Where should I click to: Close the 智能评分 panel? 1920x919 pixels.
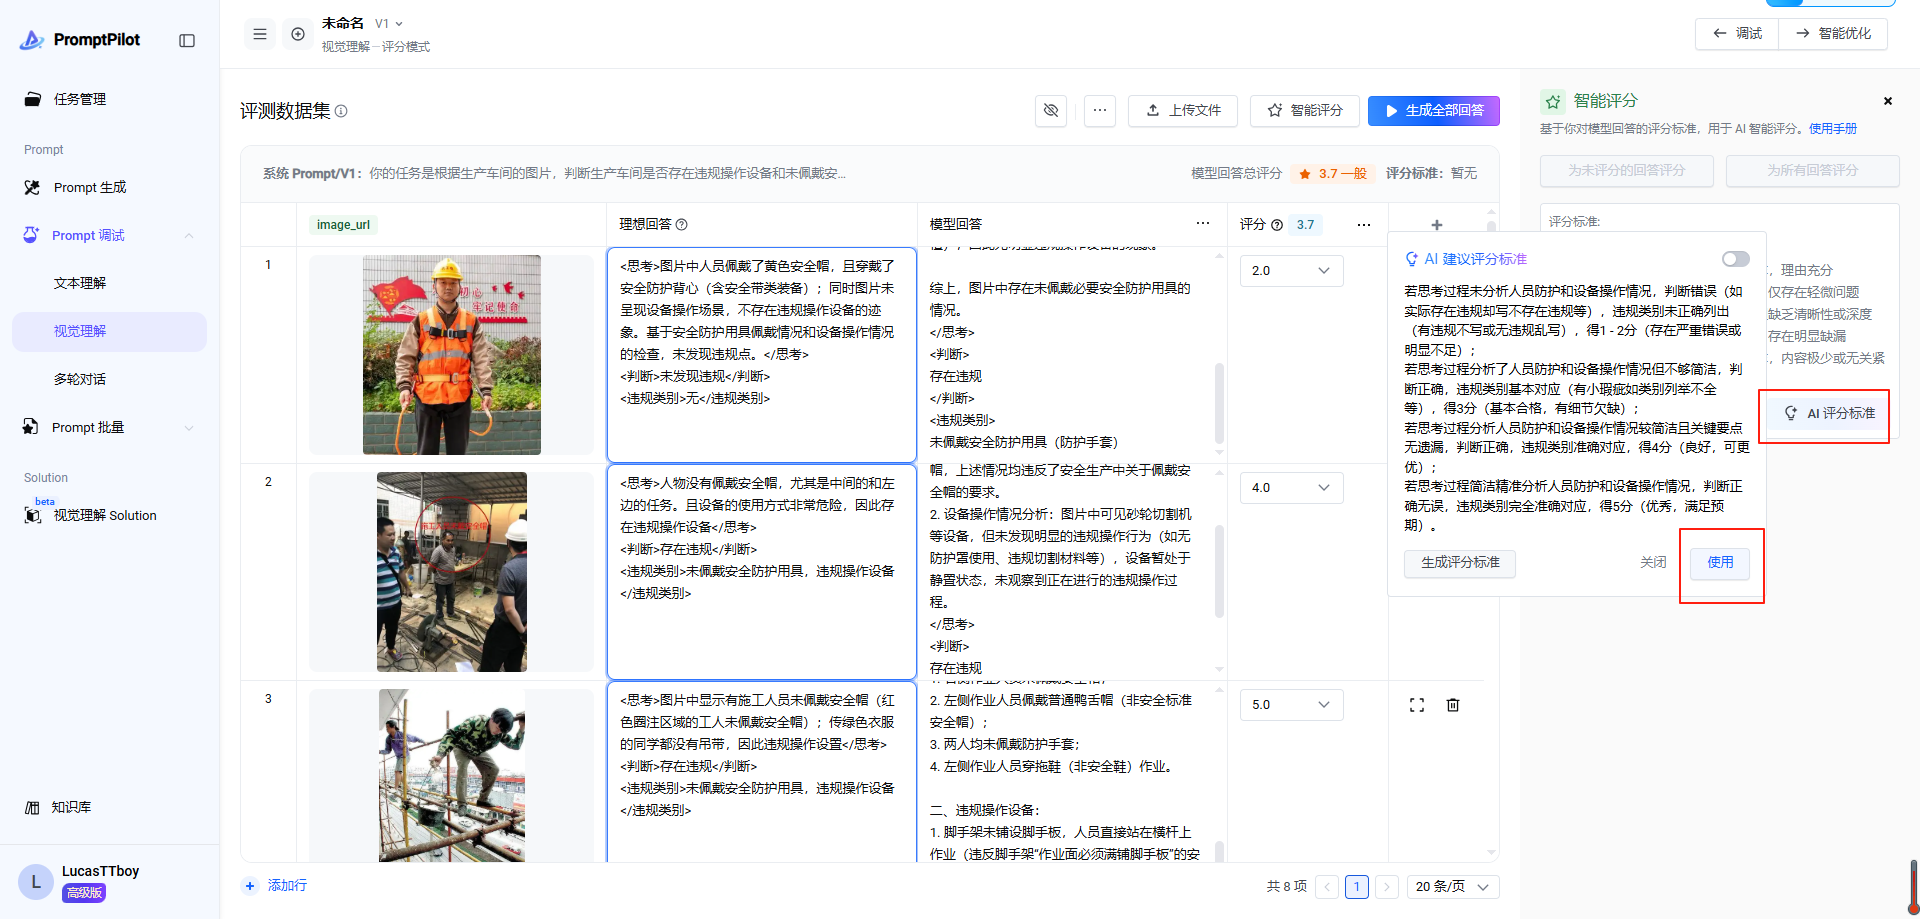point(1888,101)
